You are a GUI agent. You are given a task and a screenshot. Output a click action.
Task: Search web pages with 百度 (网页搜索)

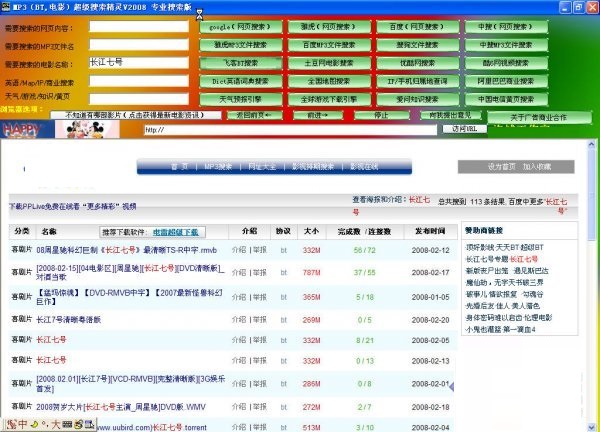click(x=417, y=27)
